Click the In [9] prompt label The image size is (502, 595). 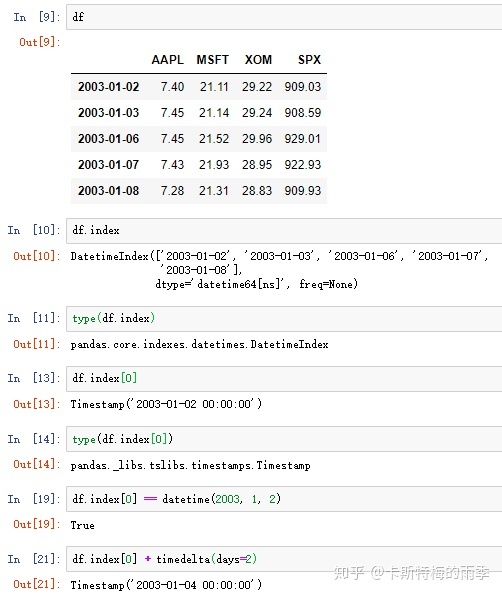(x=37, y=17)
